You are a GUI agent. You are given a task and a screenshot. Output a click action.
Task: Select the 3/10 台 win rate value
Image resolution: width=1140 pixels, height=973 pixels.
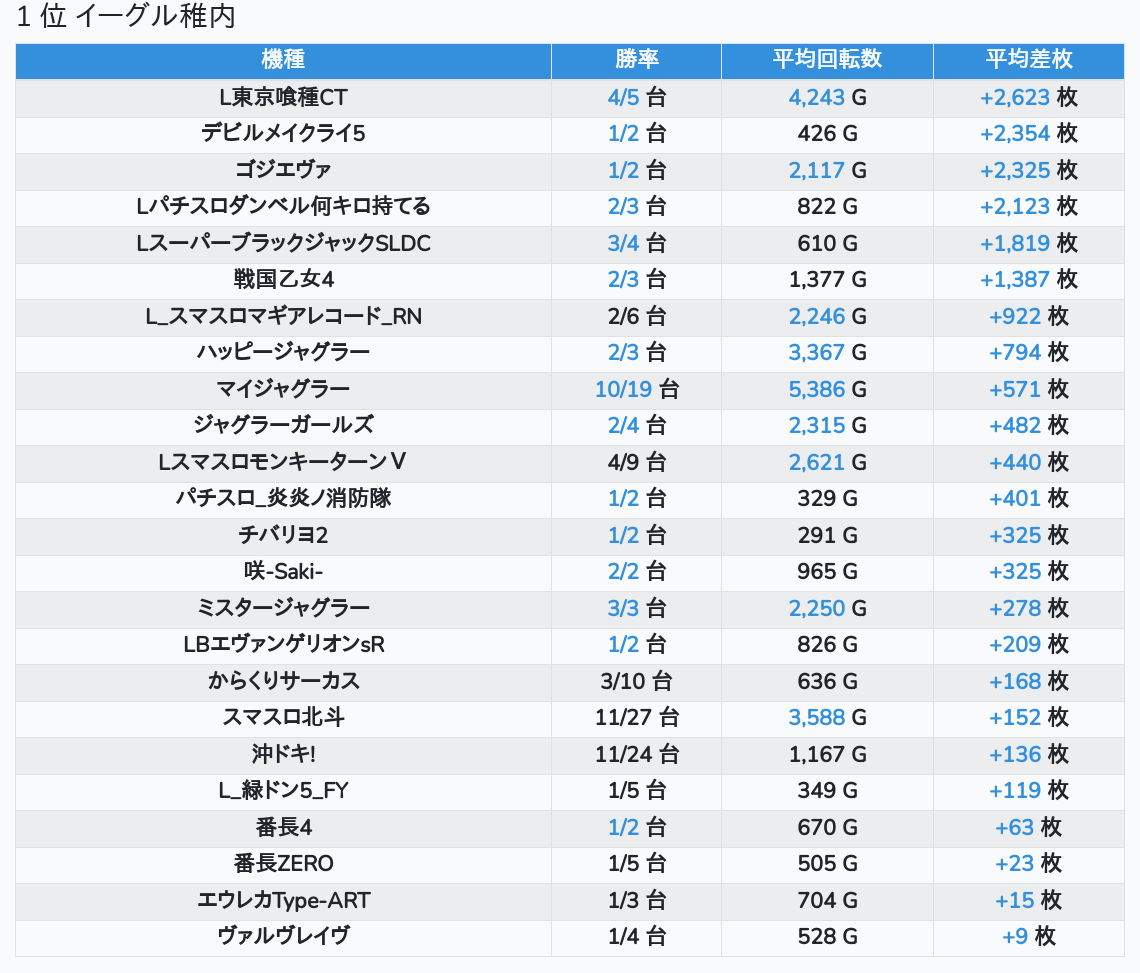click(636, 681)
